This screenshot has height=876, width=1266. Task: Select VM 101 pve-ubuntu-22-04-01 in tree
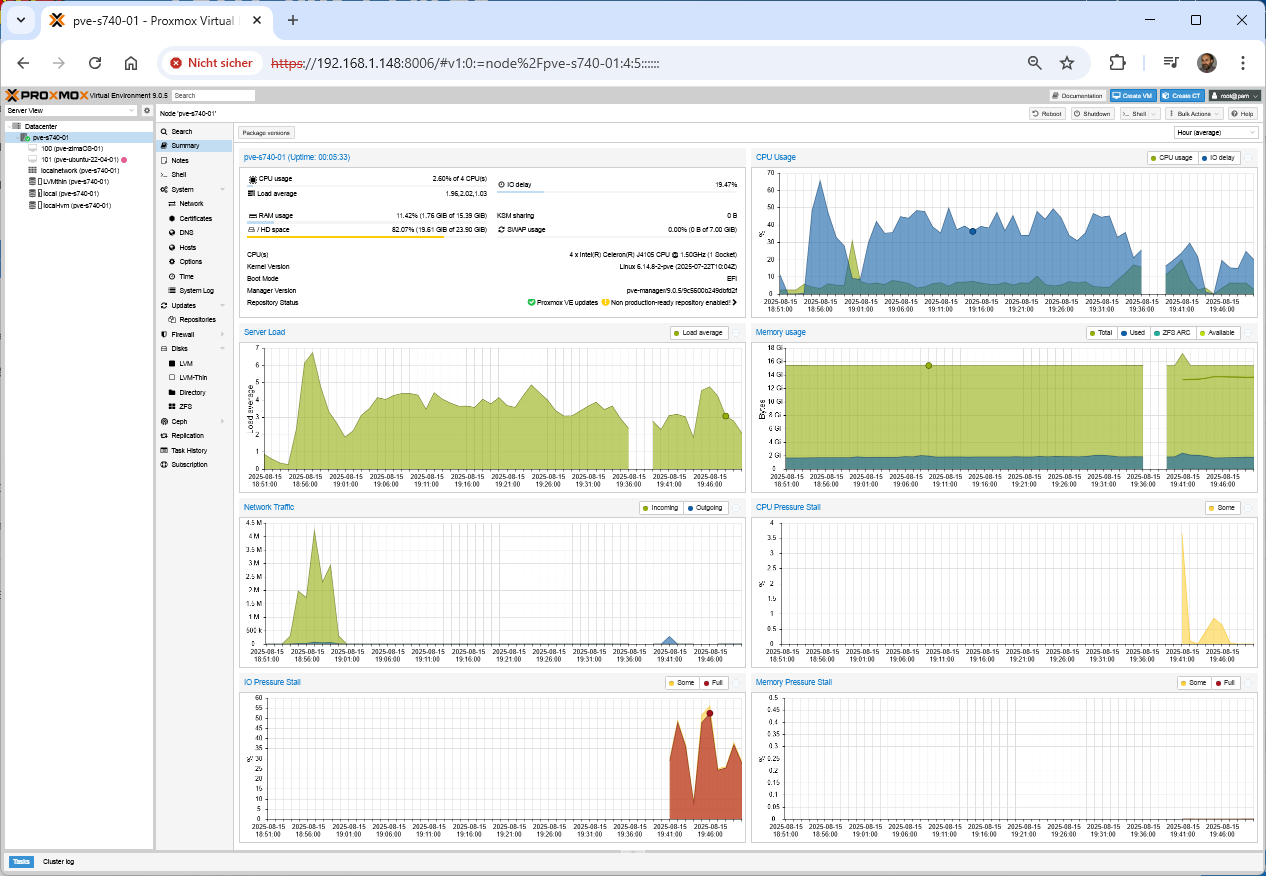coord(80,159)
